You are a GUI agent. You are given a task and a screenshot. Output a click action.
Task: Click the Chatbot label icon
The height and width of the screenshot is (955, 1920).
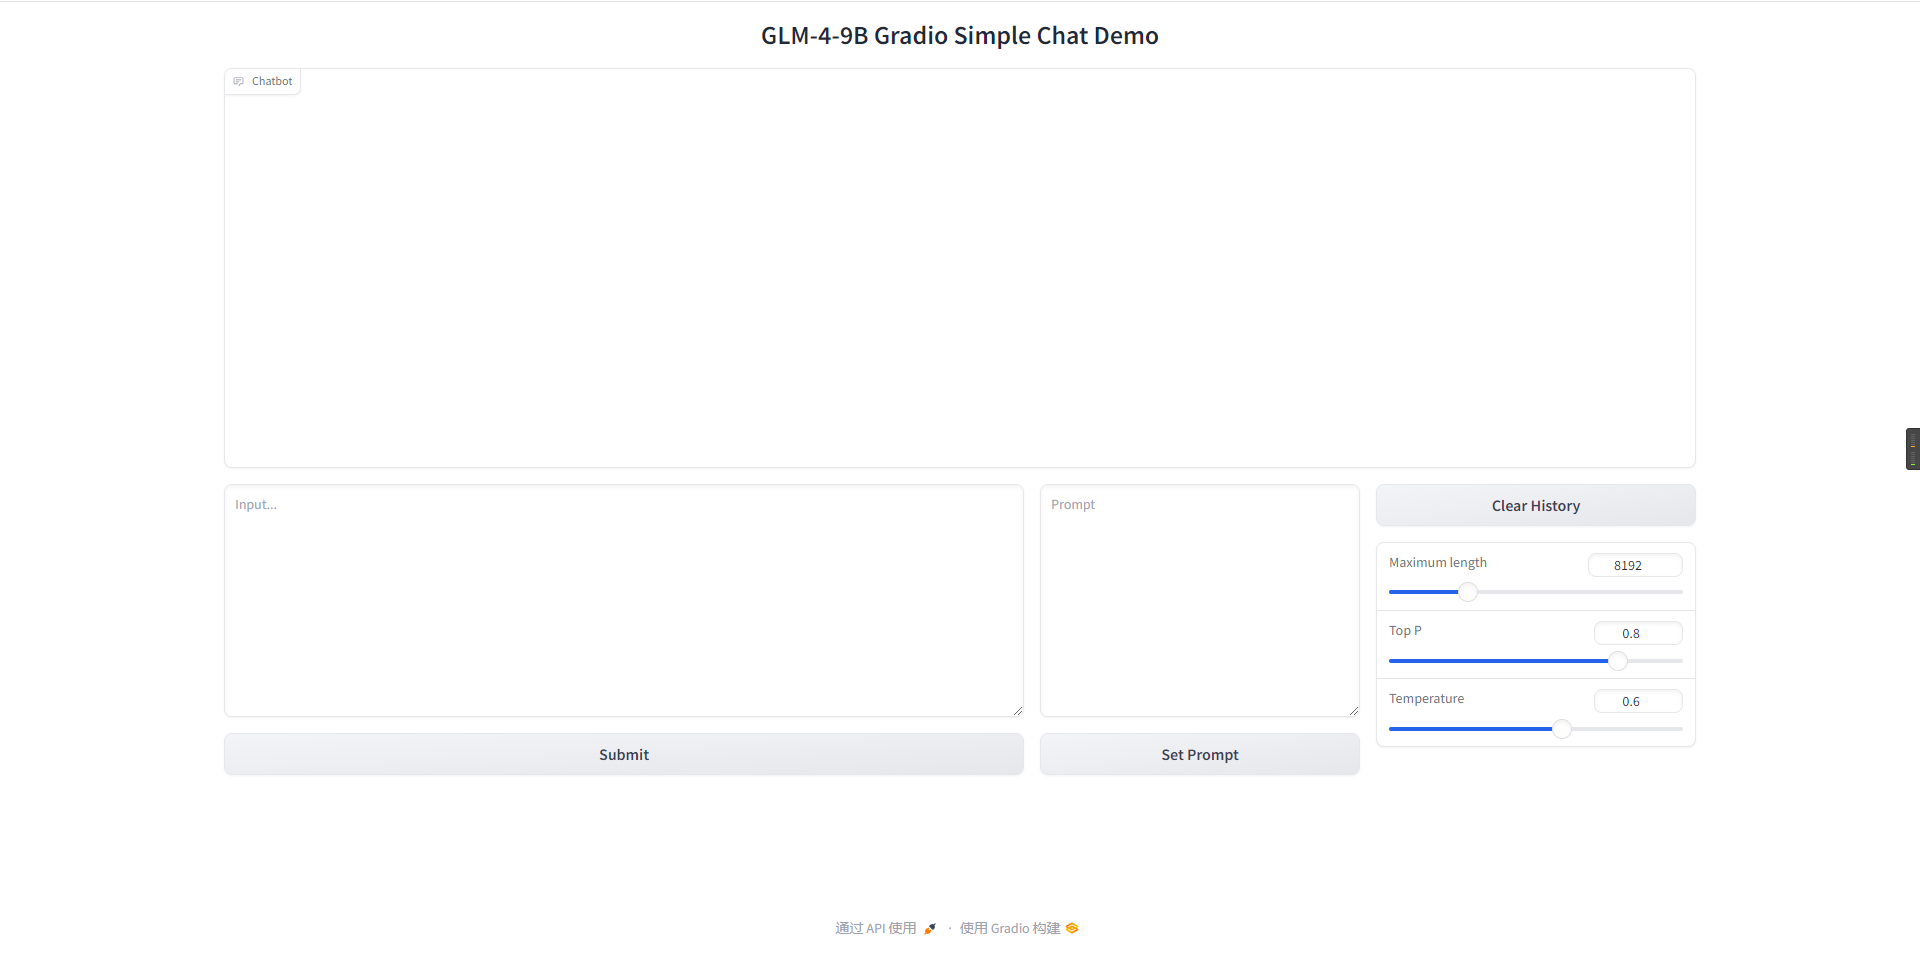(238, 81)
